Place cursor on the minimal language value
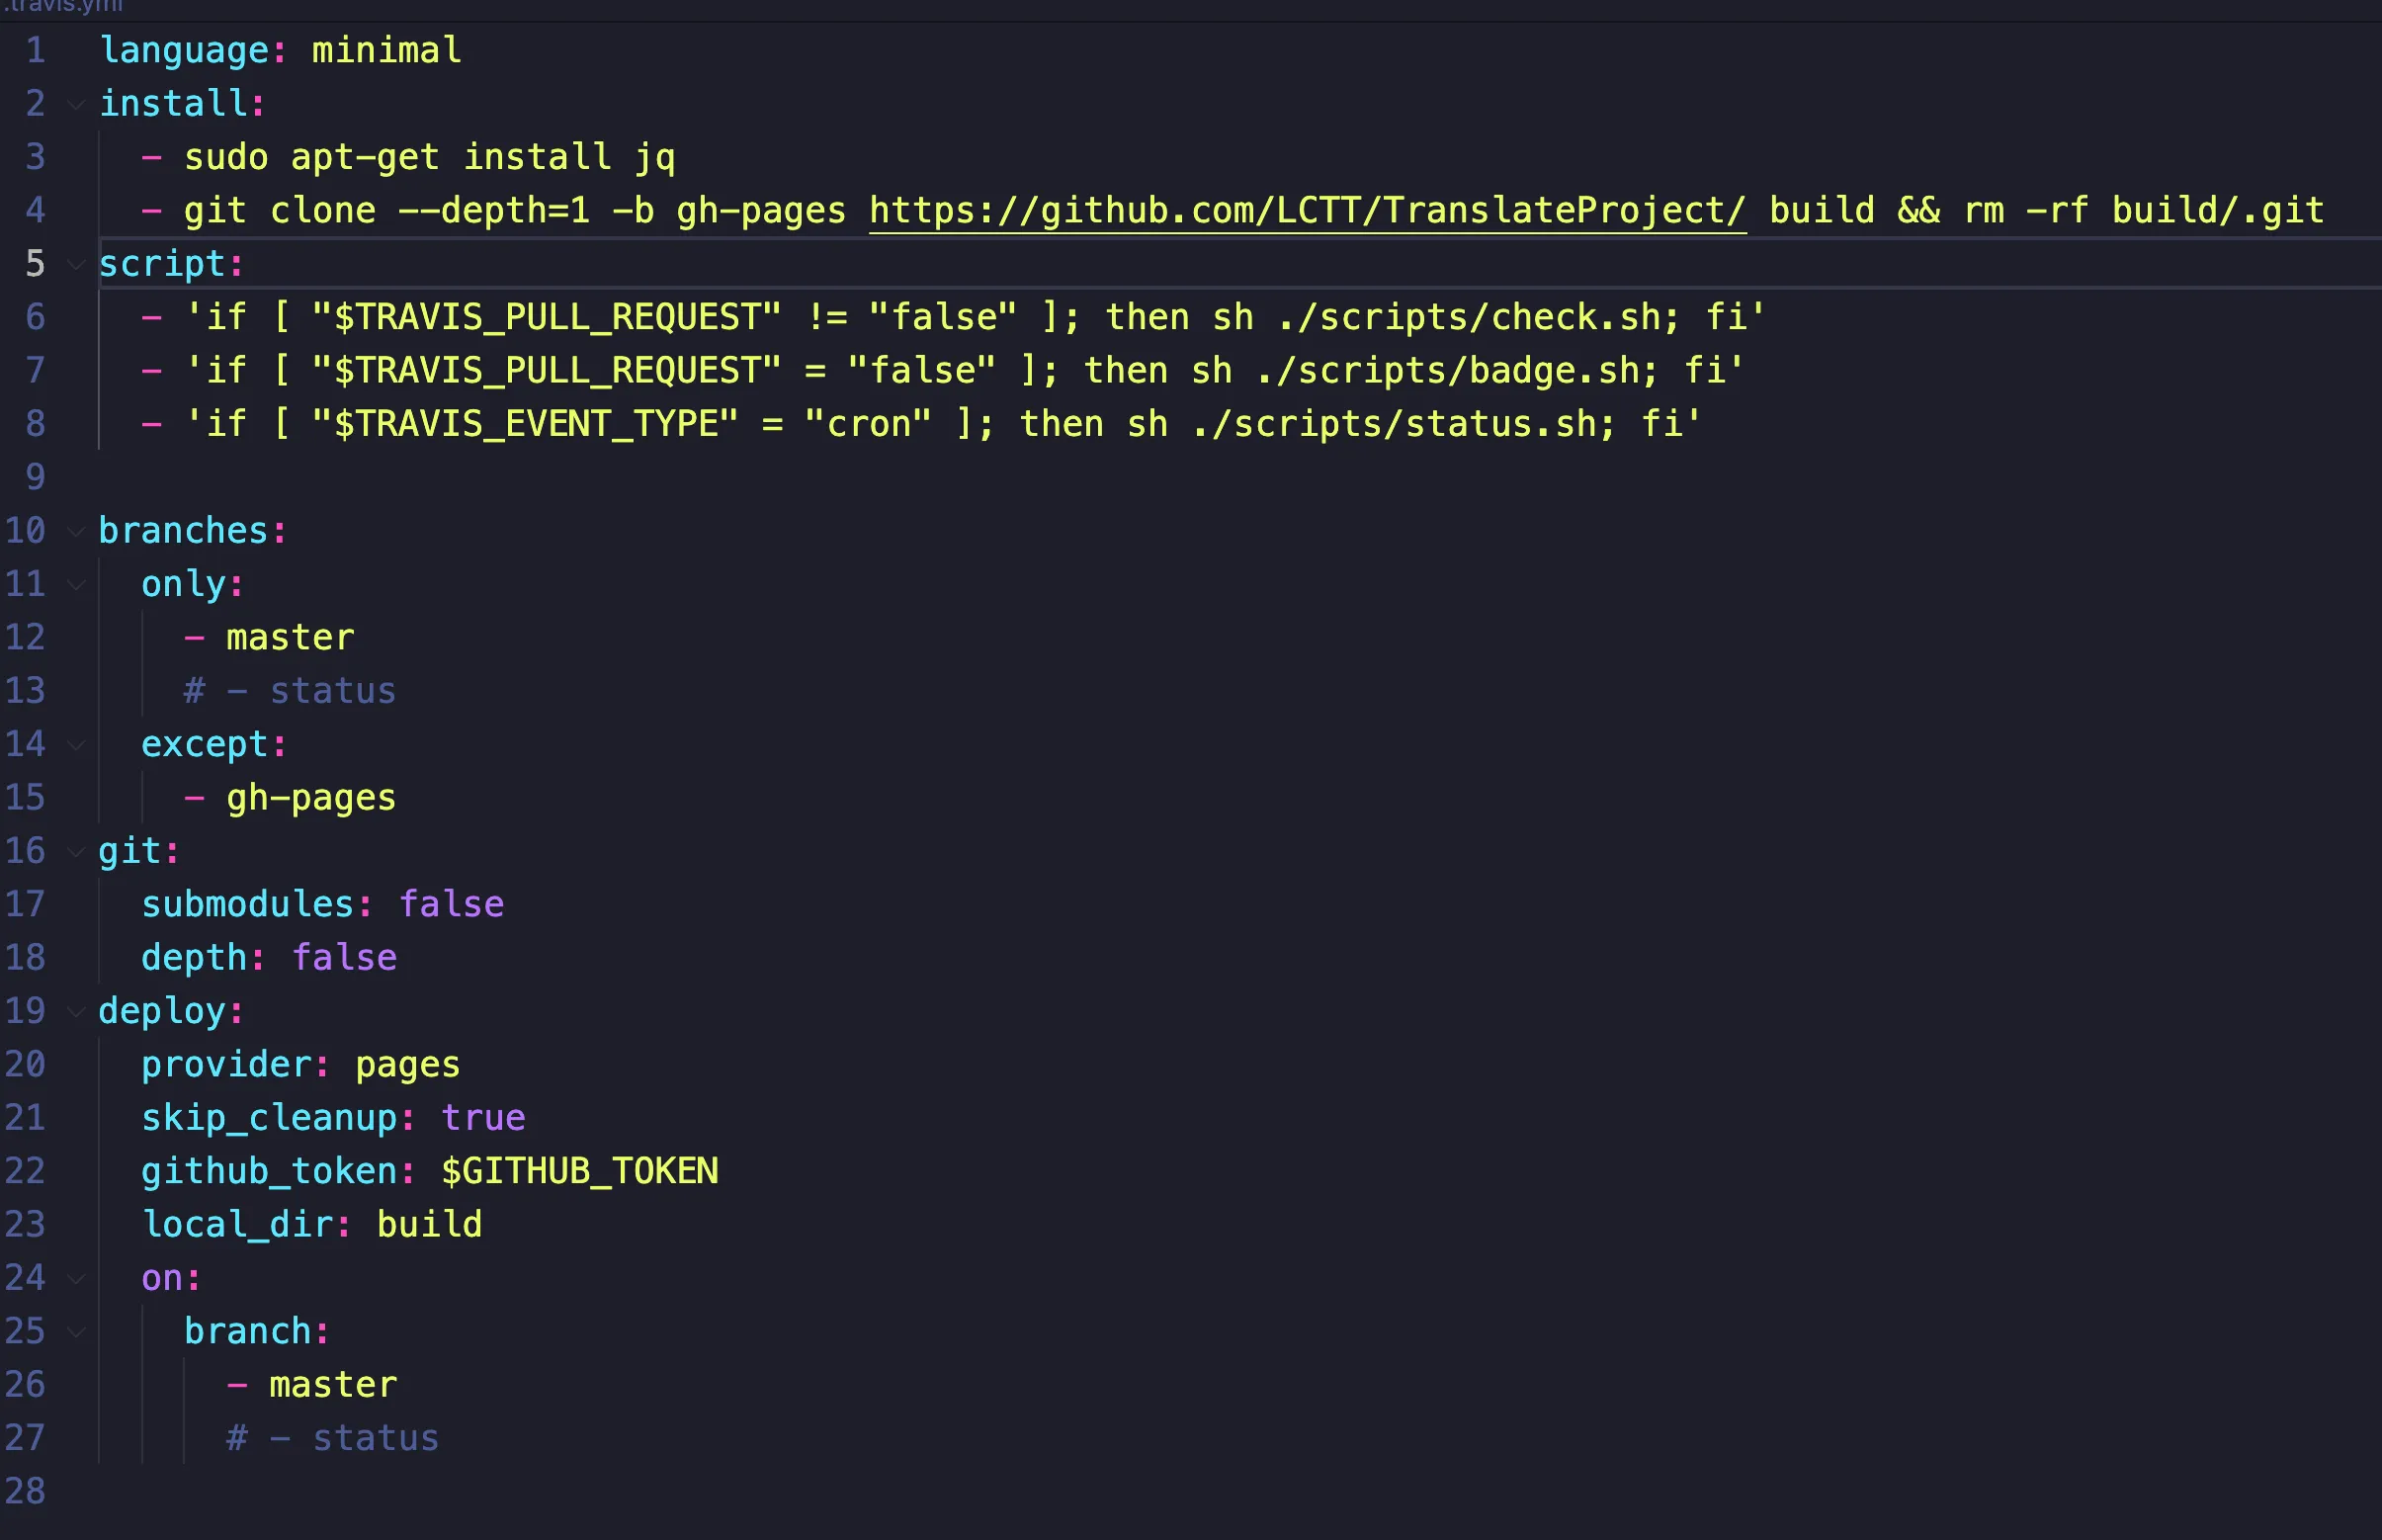Image resolution: width=2382 pixels, height=1540 pixels. tap(386, 50)
